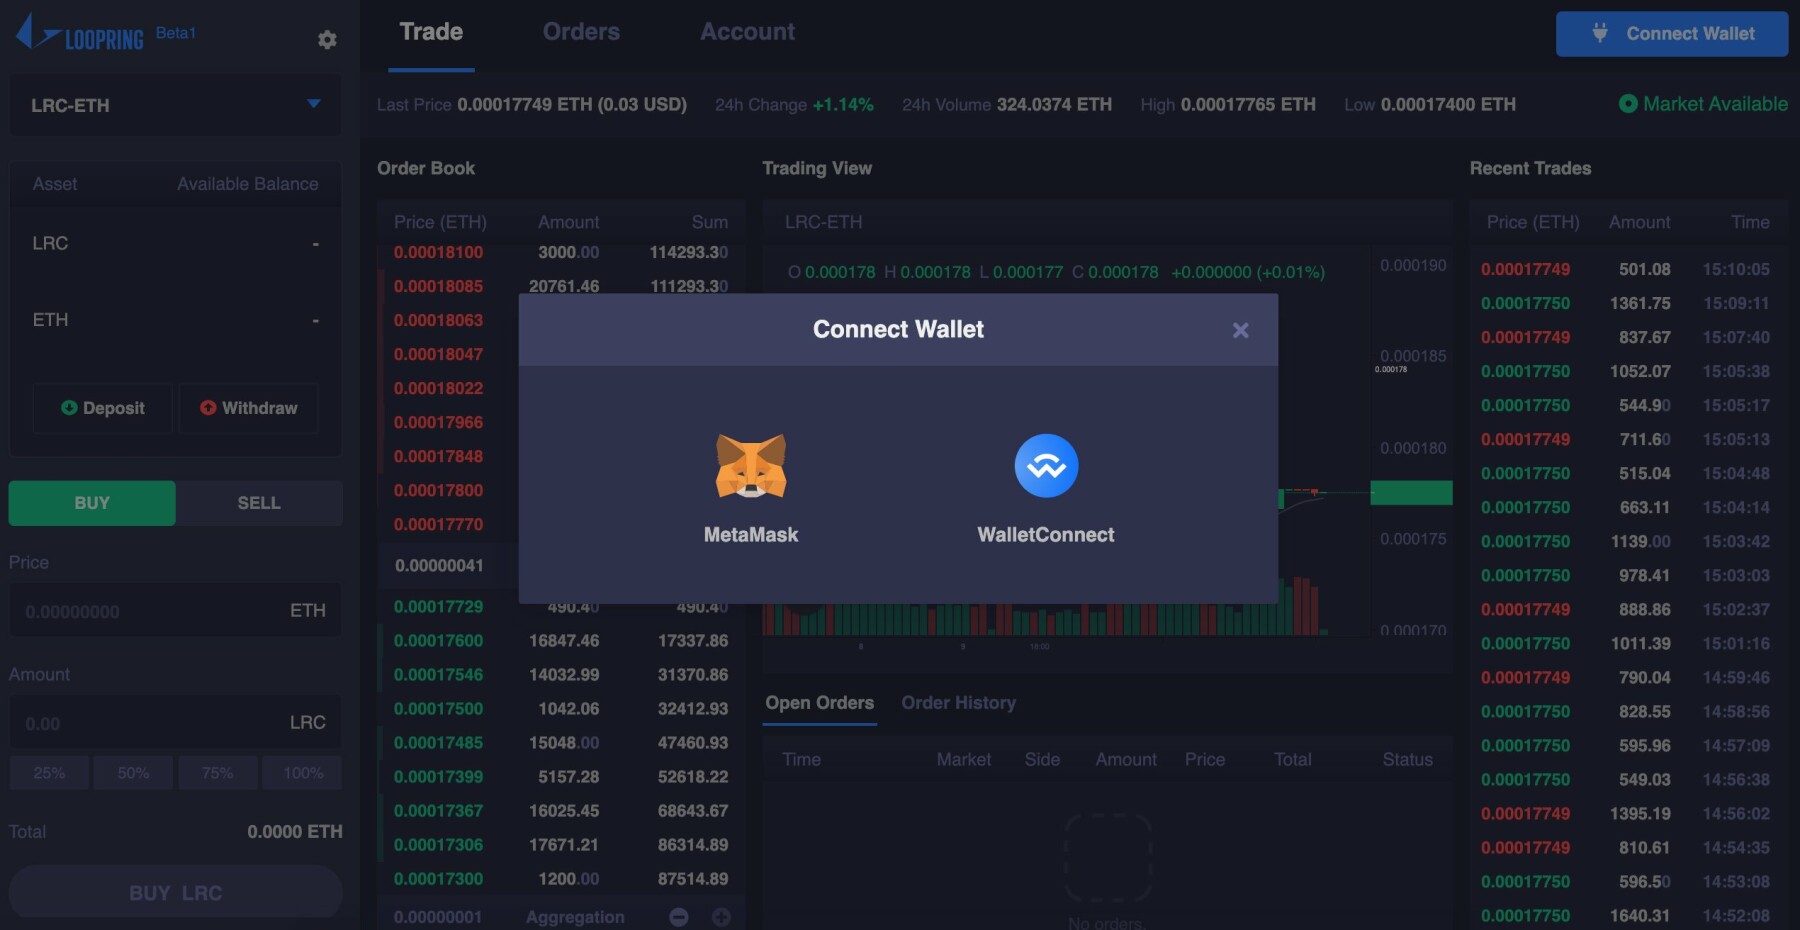
Task: Click the BUY LRC button
Action: click(175, 892)
